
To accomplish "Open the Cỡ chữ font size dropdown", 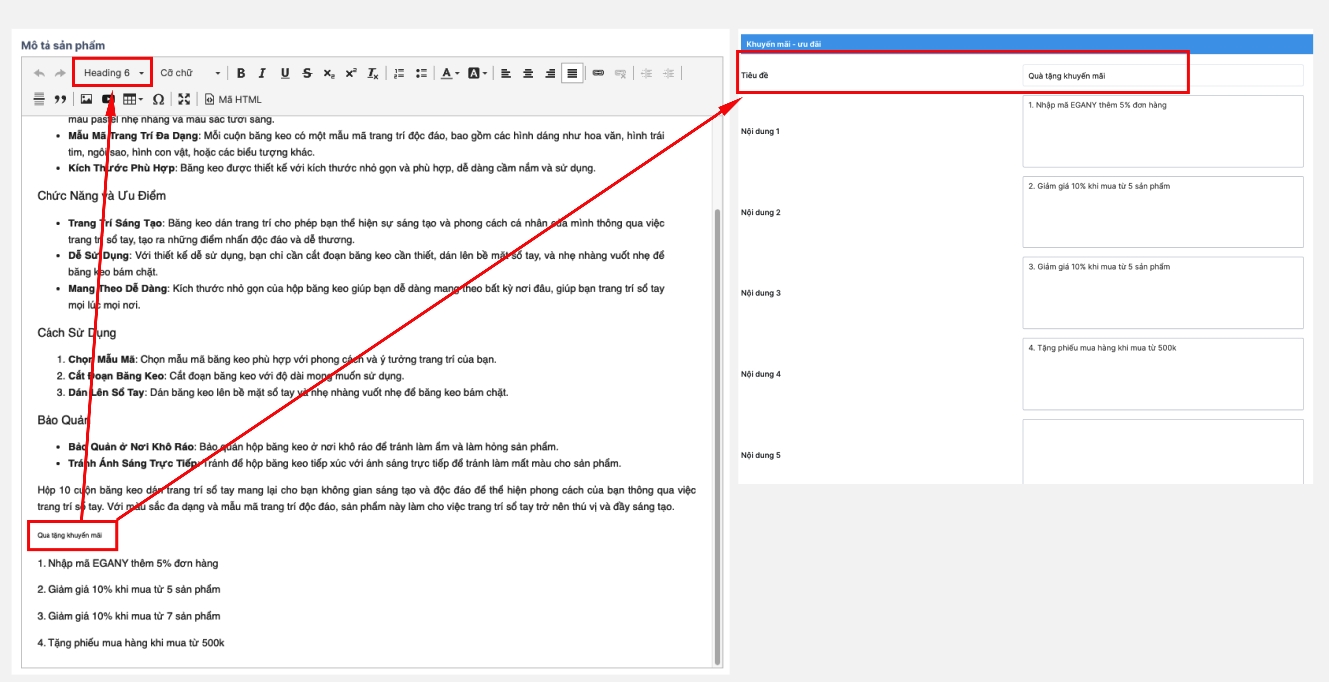I will coord(190,73).
